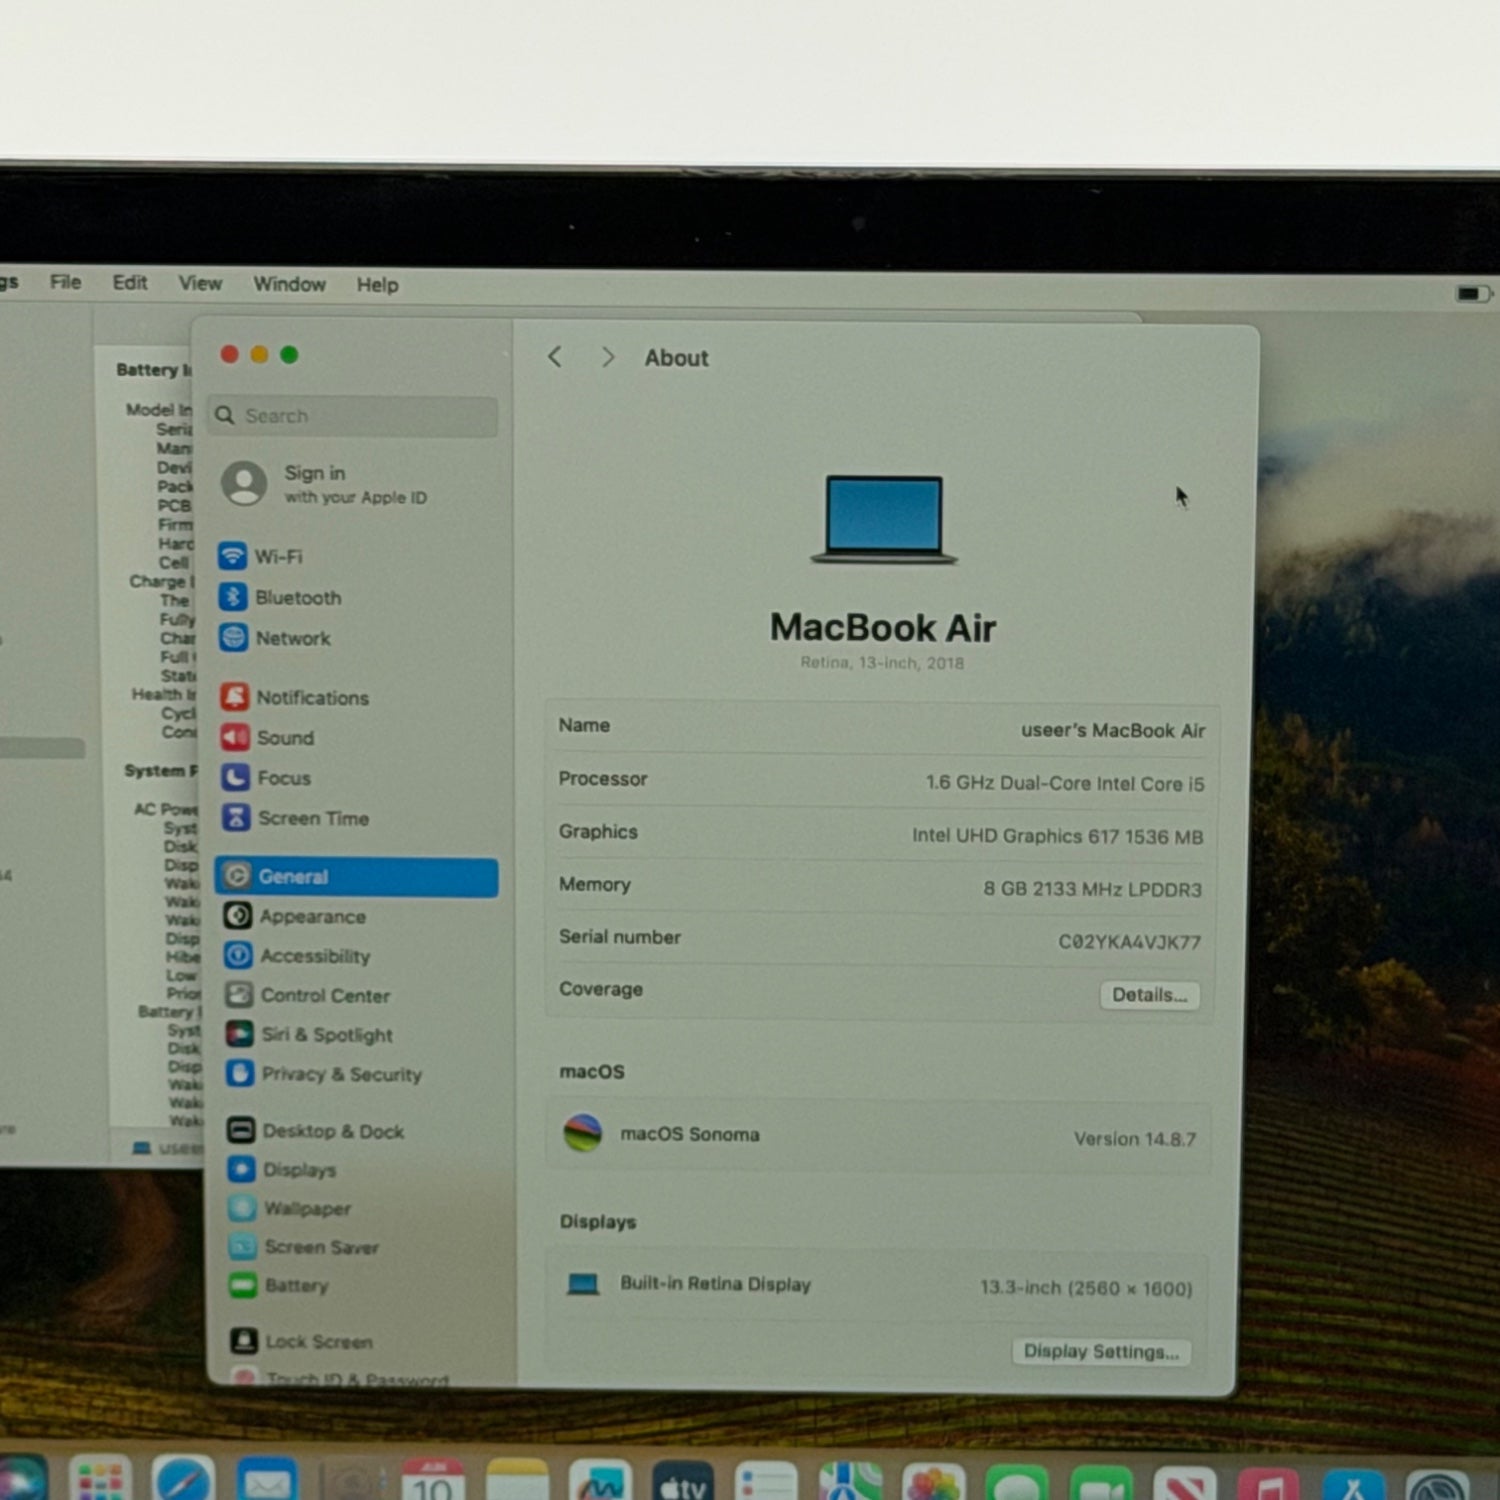
Task: Click the Details... button for Coverage
Action: [1150, 995]
